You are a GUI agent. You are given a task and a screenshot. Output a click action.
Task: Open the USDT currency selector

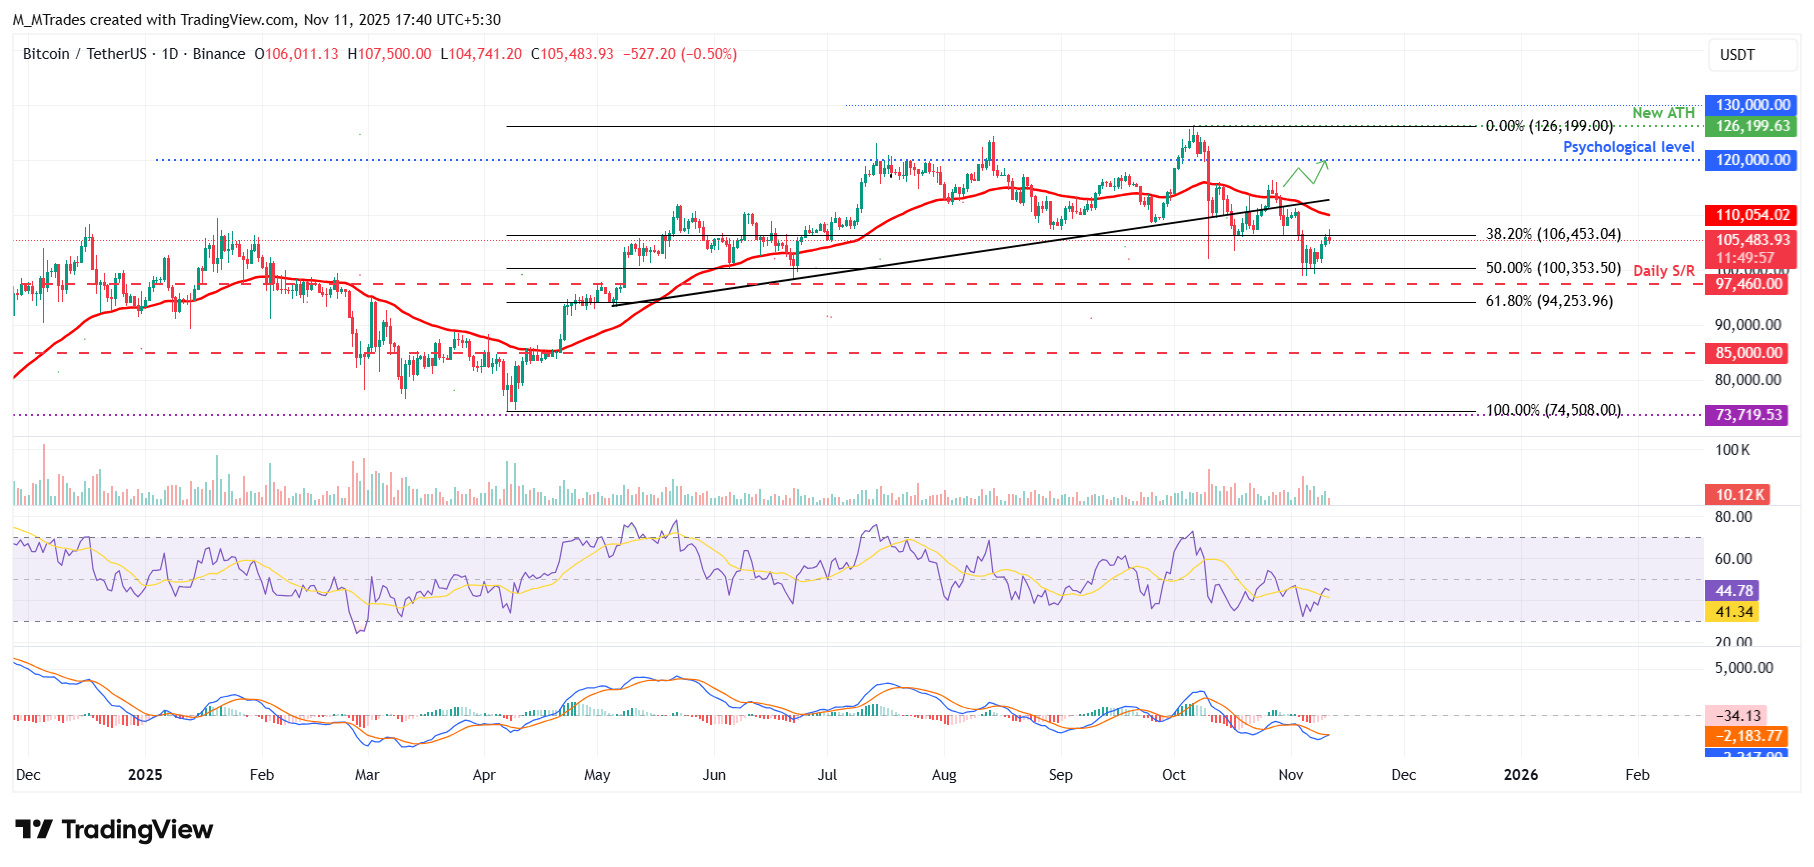[x=1737, y=55]
